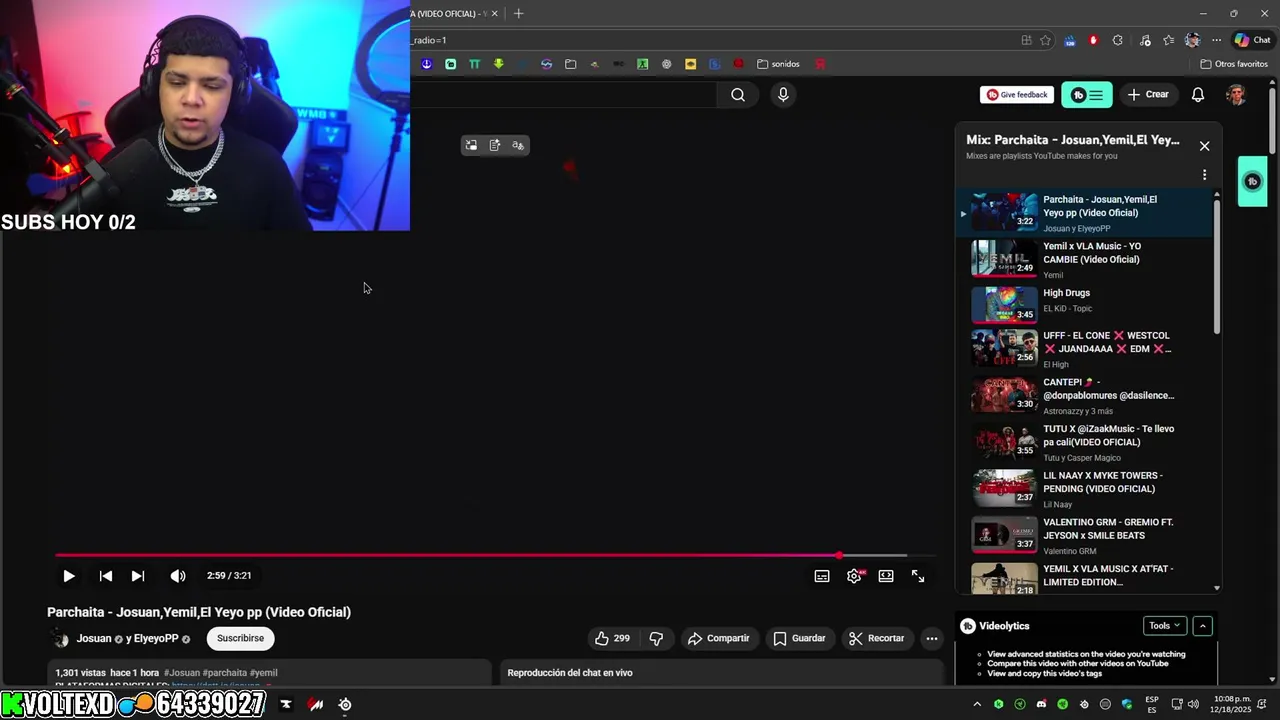This screenshot has width=1280, height=720.
Task: Open player settings gear
Action: (x=854, y=576)
